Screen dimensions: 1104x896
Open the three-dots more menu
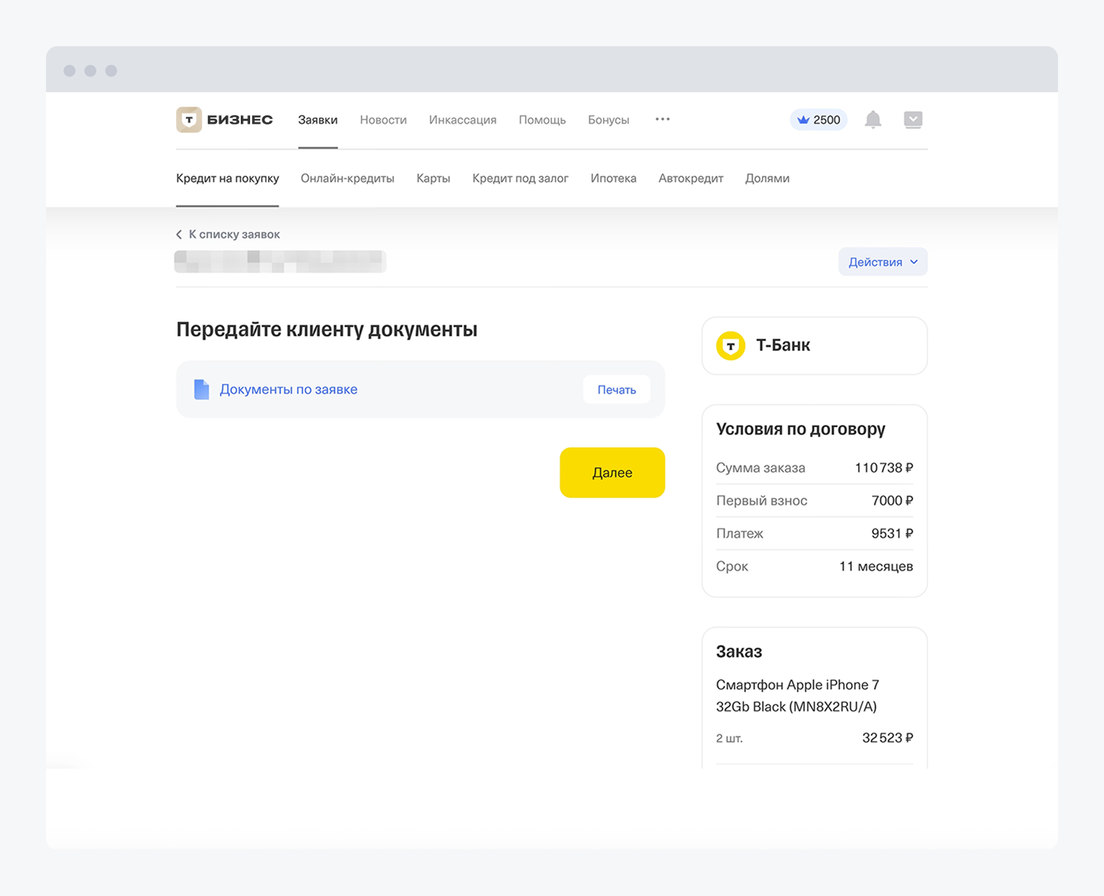click(662, 119)
